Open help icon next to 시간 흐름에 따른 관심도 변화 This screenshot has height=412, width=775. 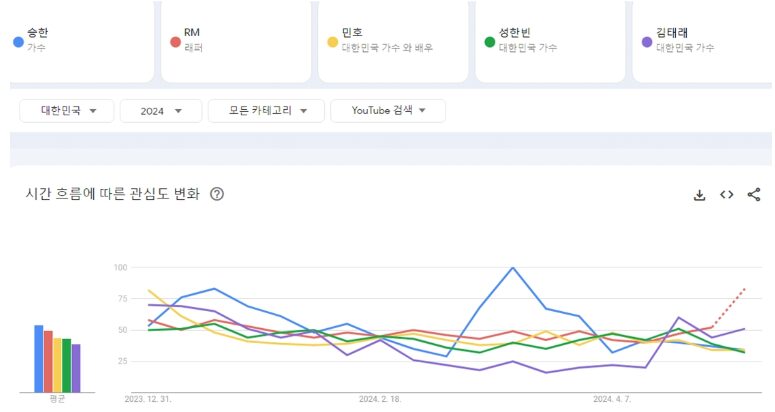[x=217, y=194]
